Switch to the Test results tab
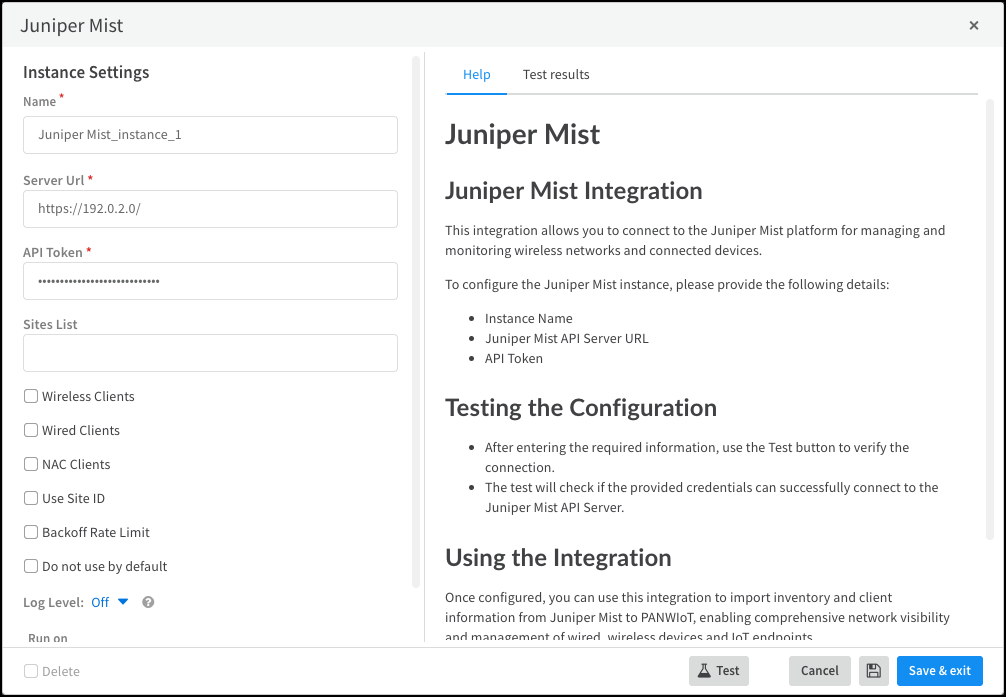Screen dimensions: 1006x697 [x=556, y=75]
